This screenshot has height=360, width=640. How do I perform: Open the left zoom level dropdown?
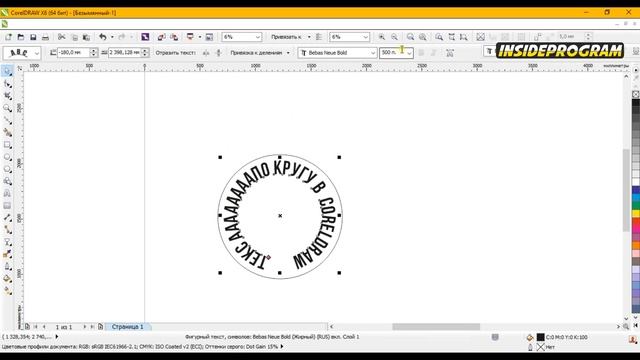tap(258, 37)
